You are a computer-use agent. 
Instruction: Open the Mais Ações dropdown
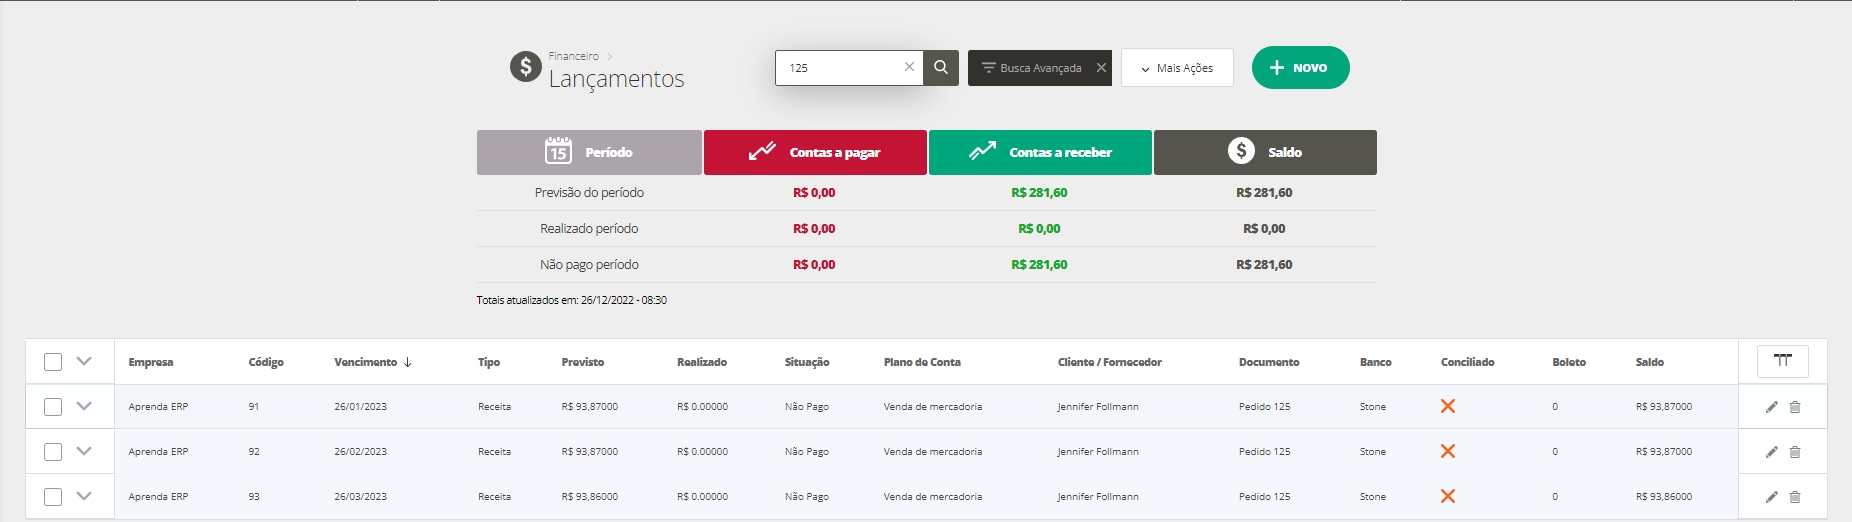coord(1177,68)
